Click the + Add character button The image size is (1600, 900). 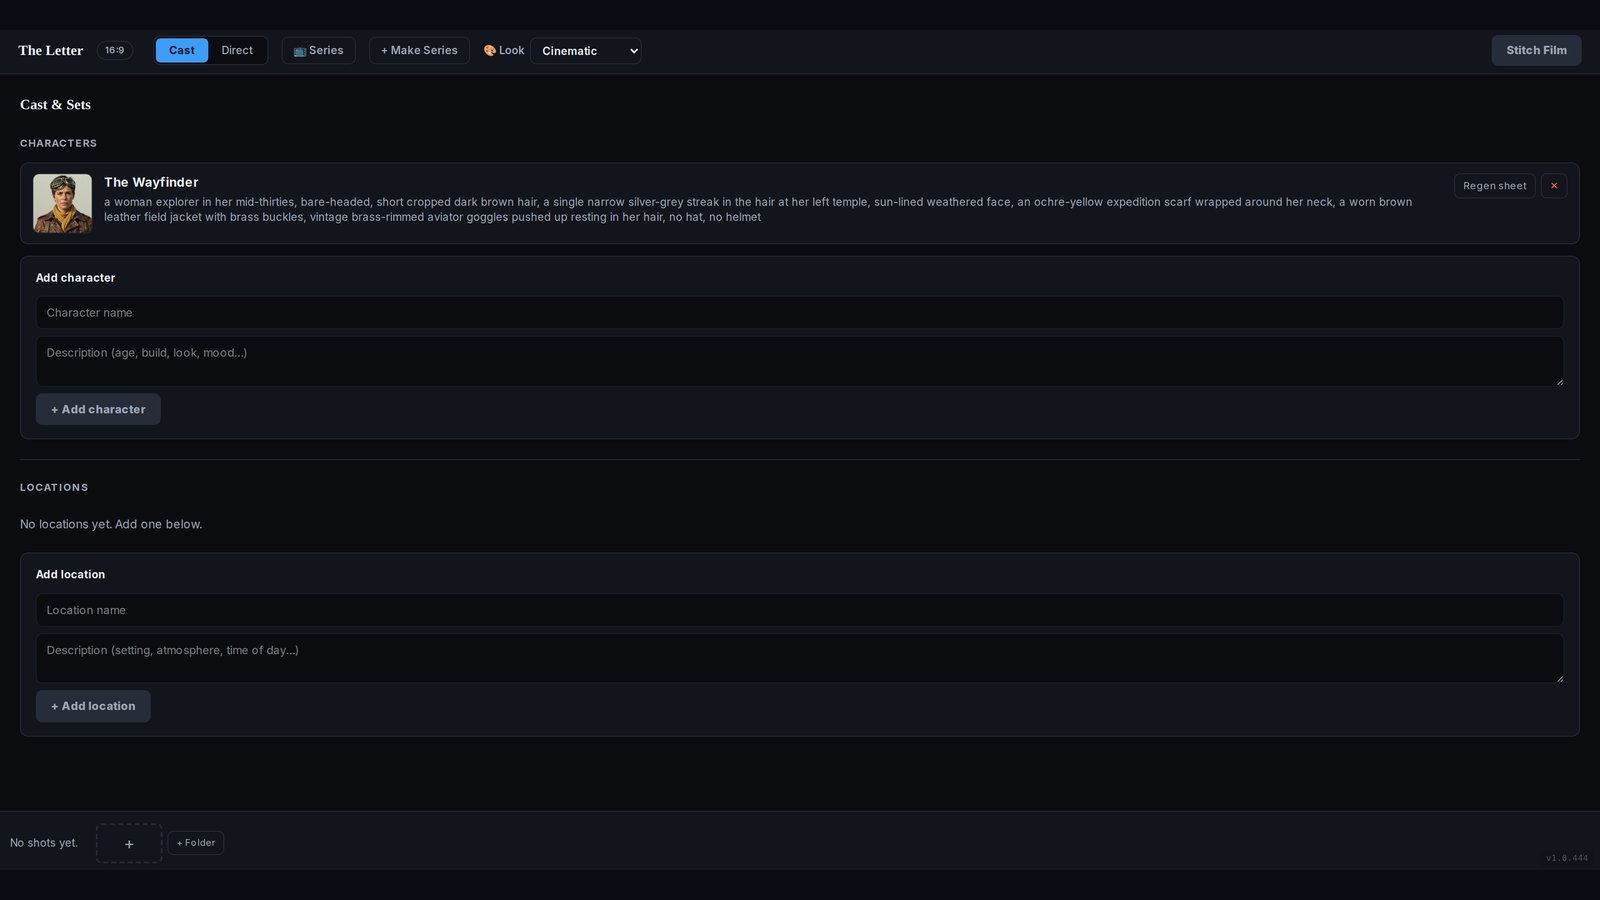[98, 409]
